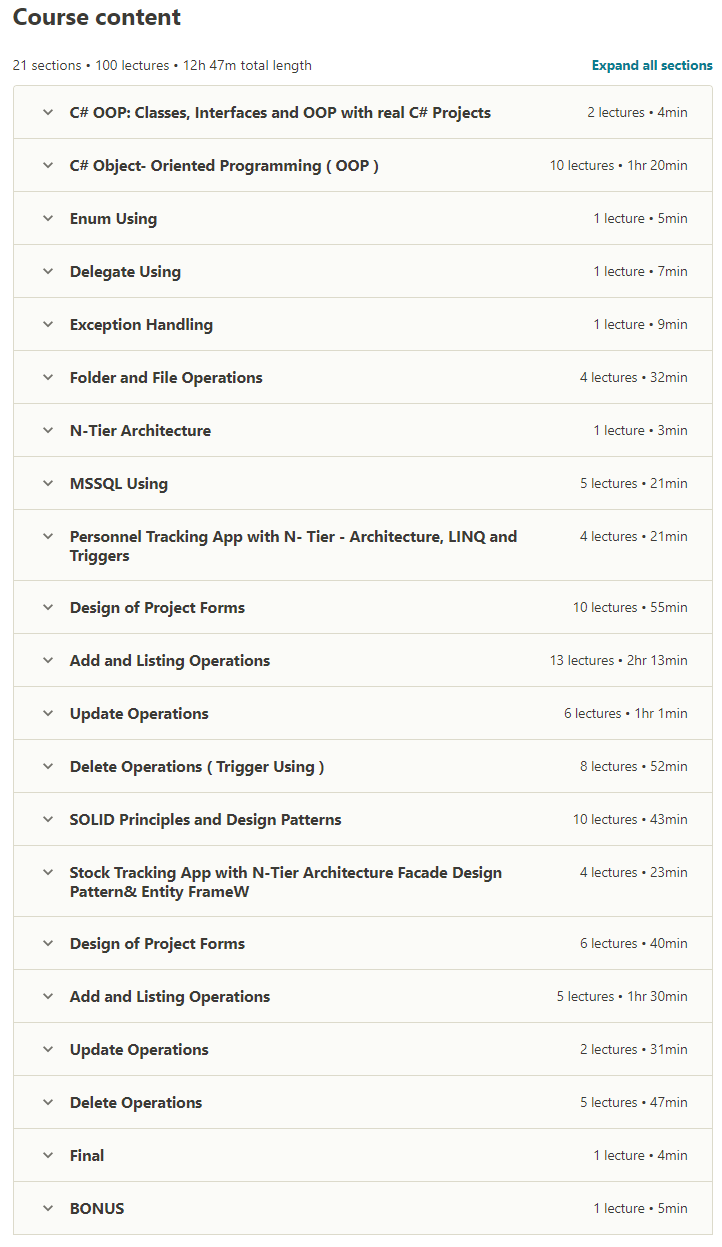Click chevron icon next to Delegate Using
Image resolution: width=722 pixels, height=1247 pixels.
coord(47,271)
